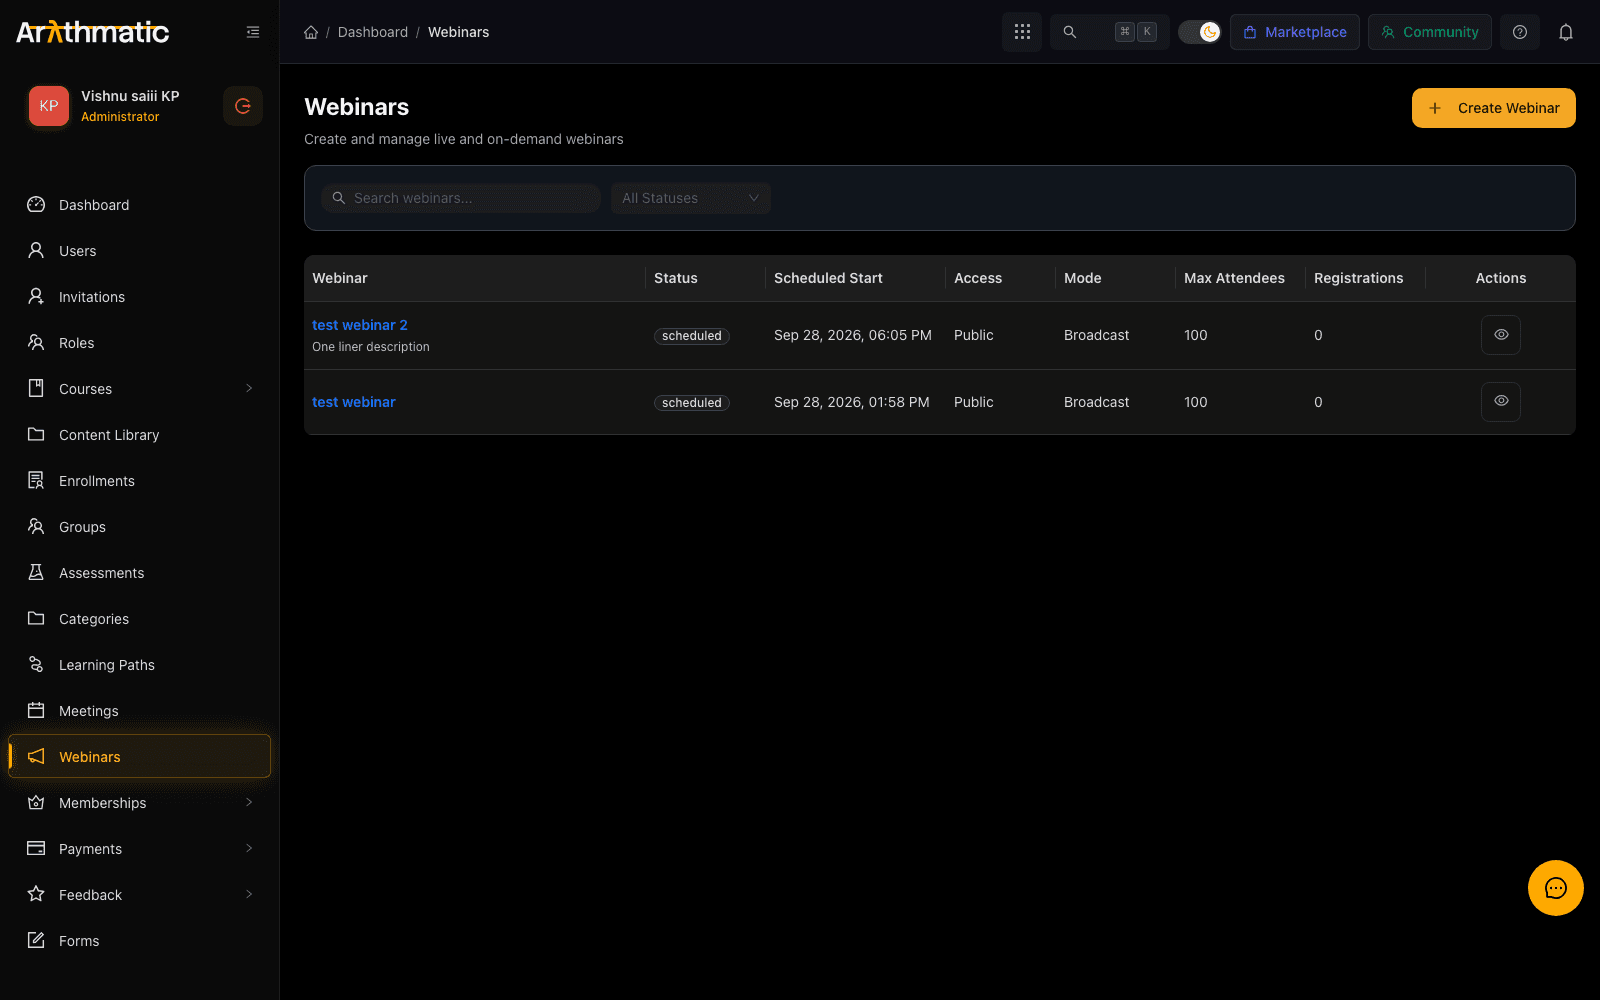Expand the Payments submenu
This screenshot has height=1000, width=1600.
(x=249, y=849)
